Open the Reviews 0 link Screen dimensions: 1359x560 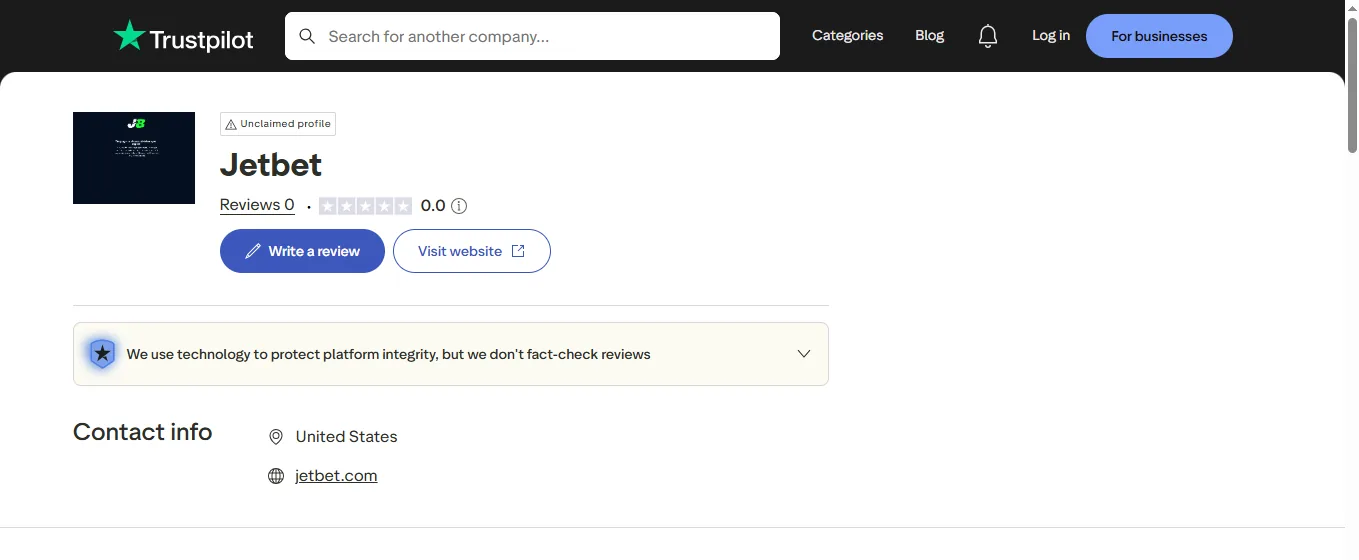257,205
